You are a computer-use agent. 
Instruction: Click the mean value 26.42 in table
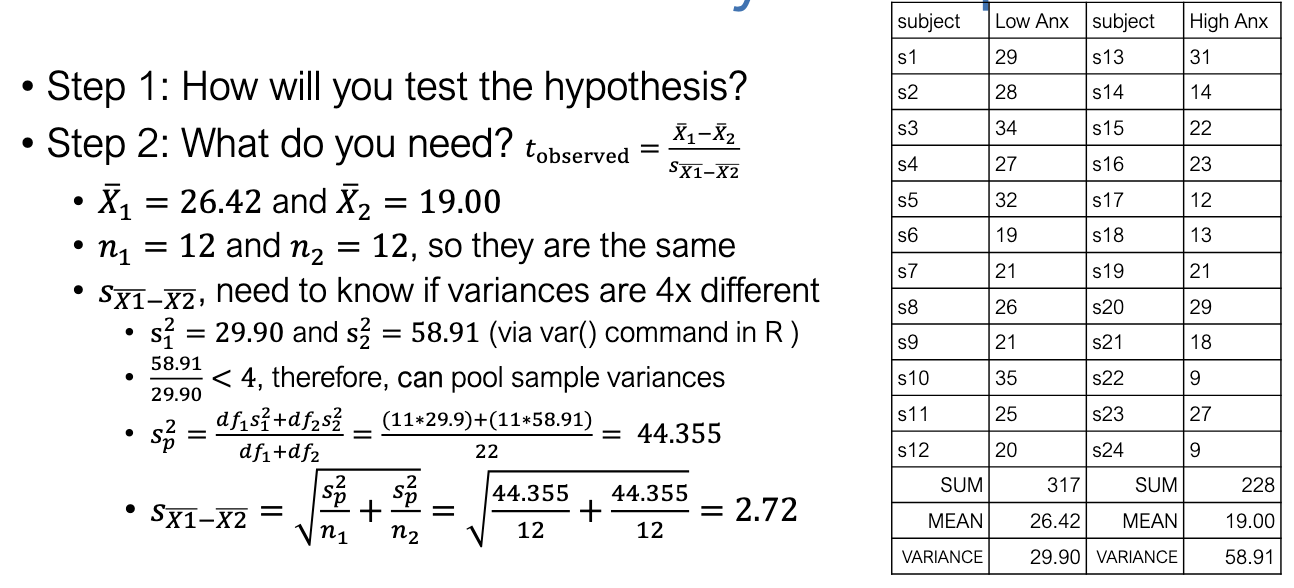1053,521
